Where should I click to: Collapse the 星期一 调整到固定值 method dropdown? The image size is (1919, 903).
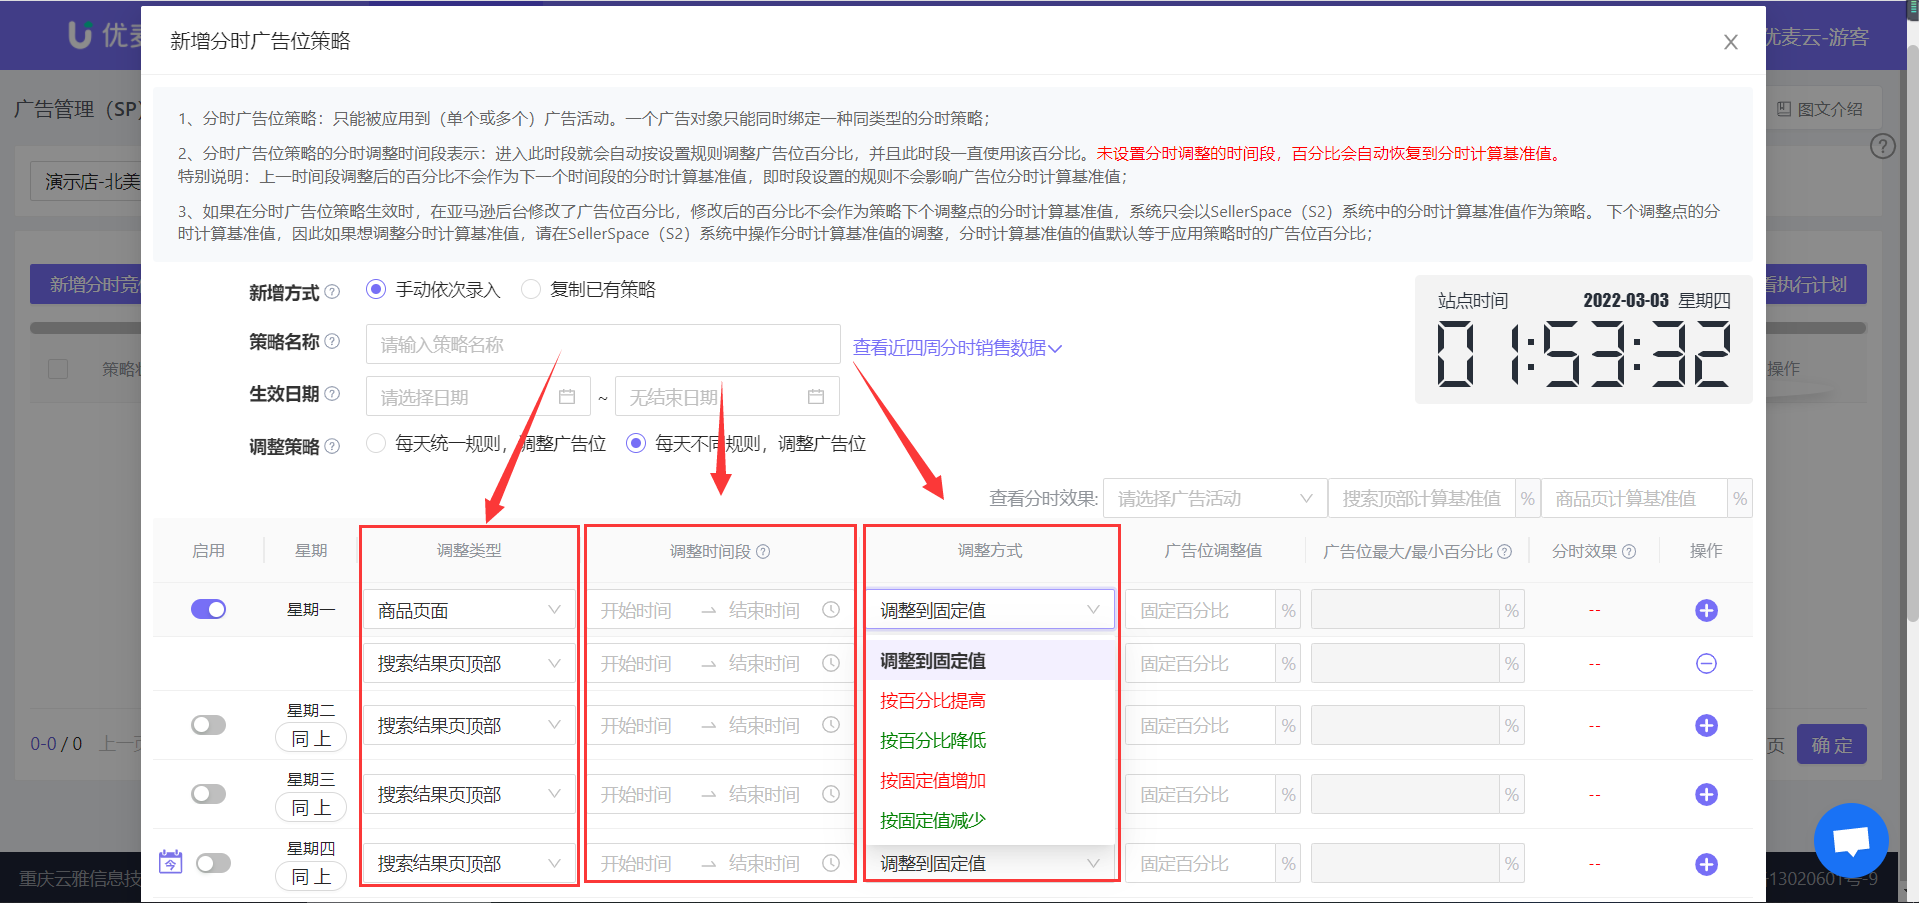(990, 609)
